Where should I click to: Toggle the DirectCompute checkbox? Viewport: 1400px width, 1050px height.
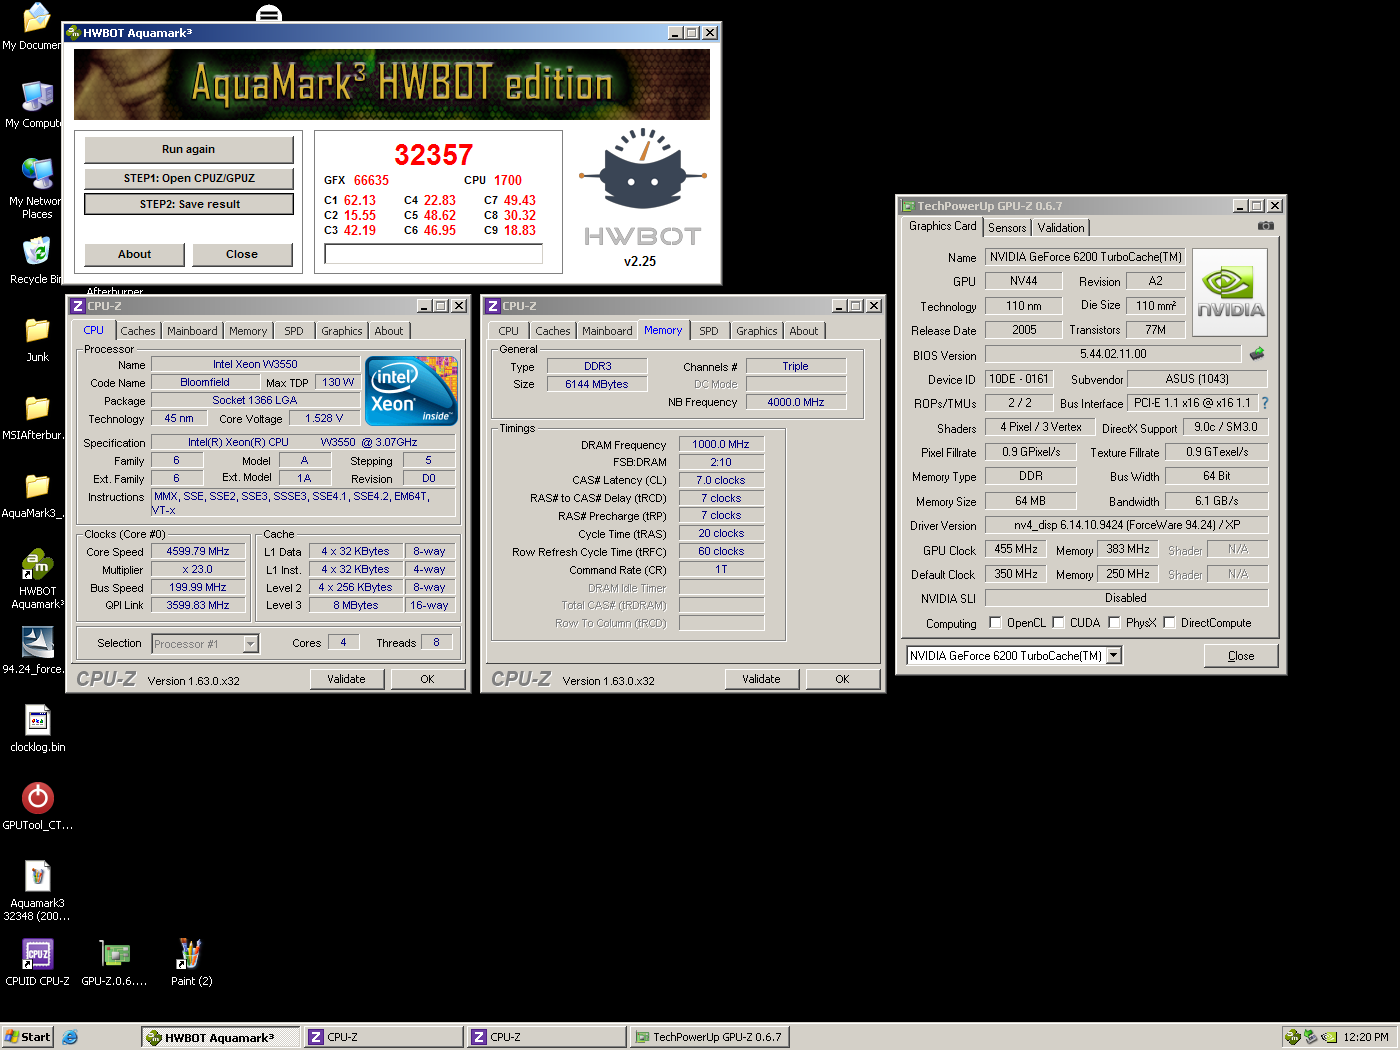tap(1169, 622)
